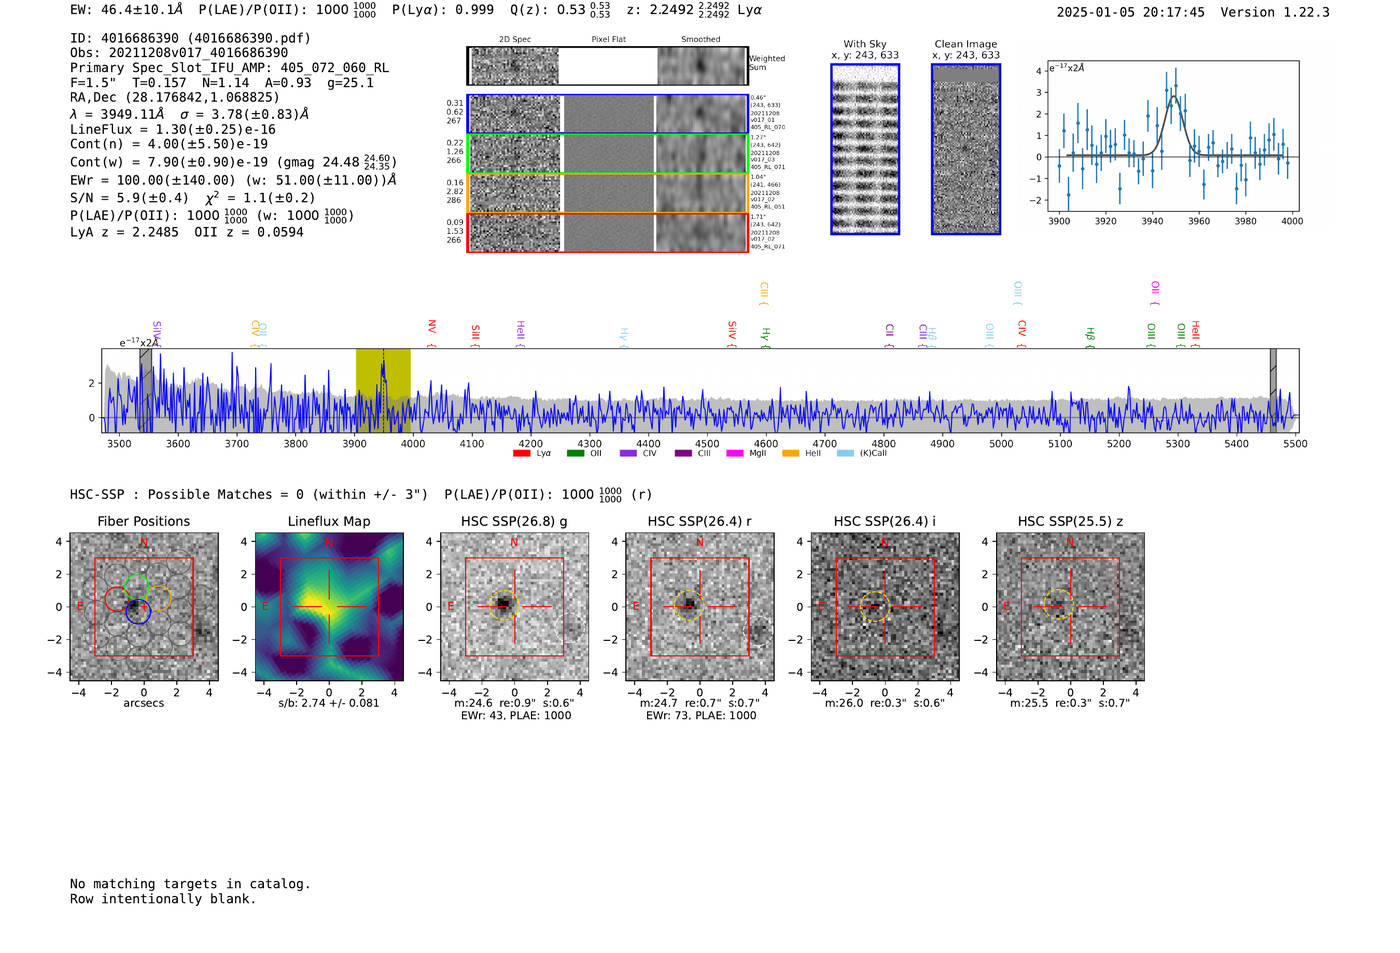Click the light blue (K)CaII legend swatch

[845, 453]
